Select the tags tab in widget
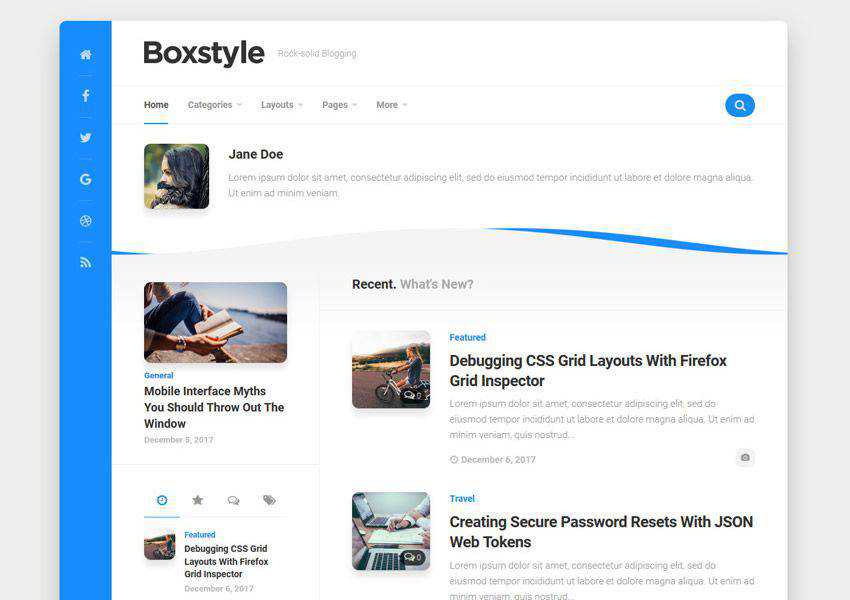 (x=269, y=500)
